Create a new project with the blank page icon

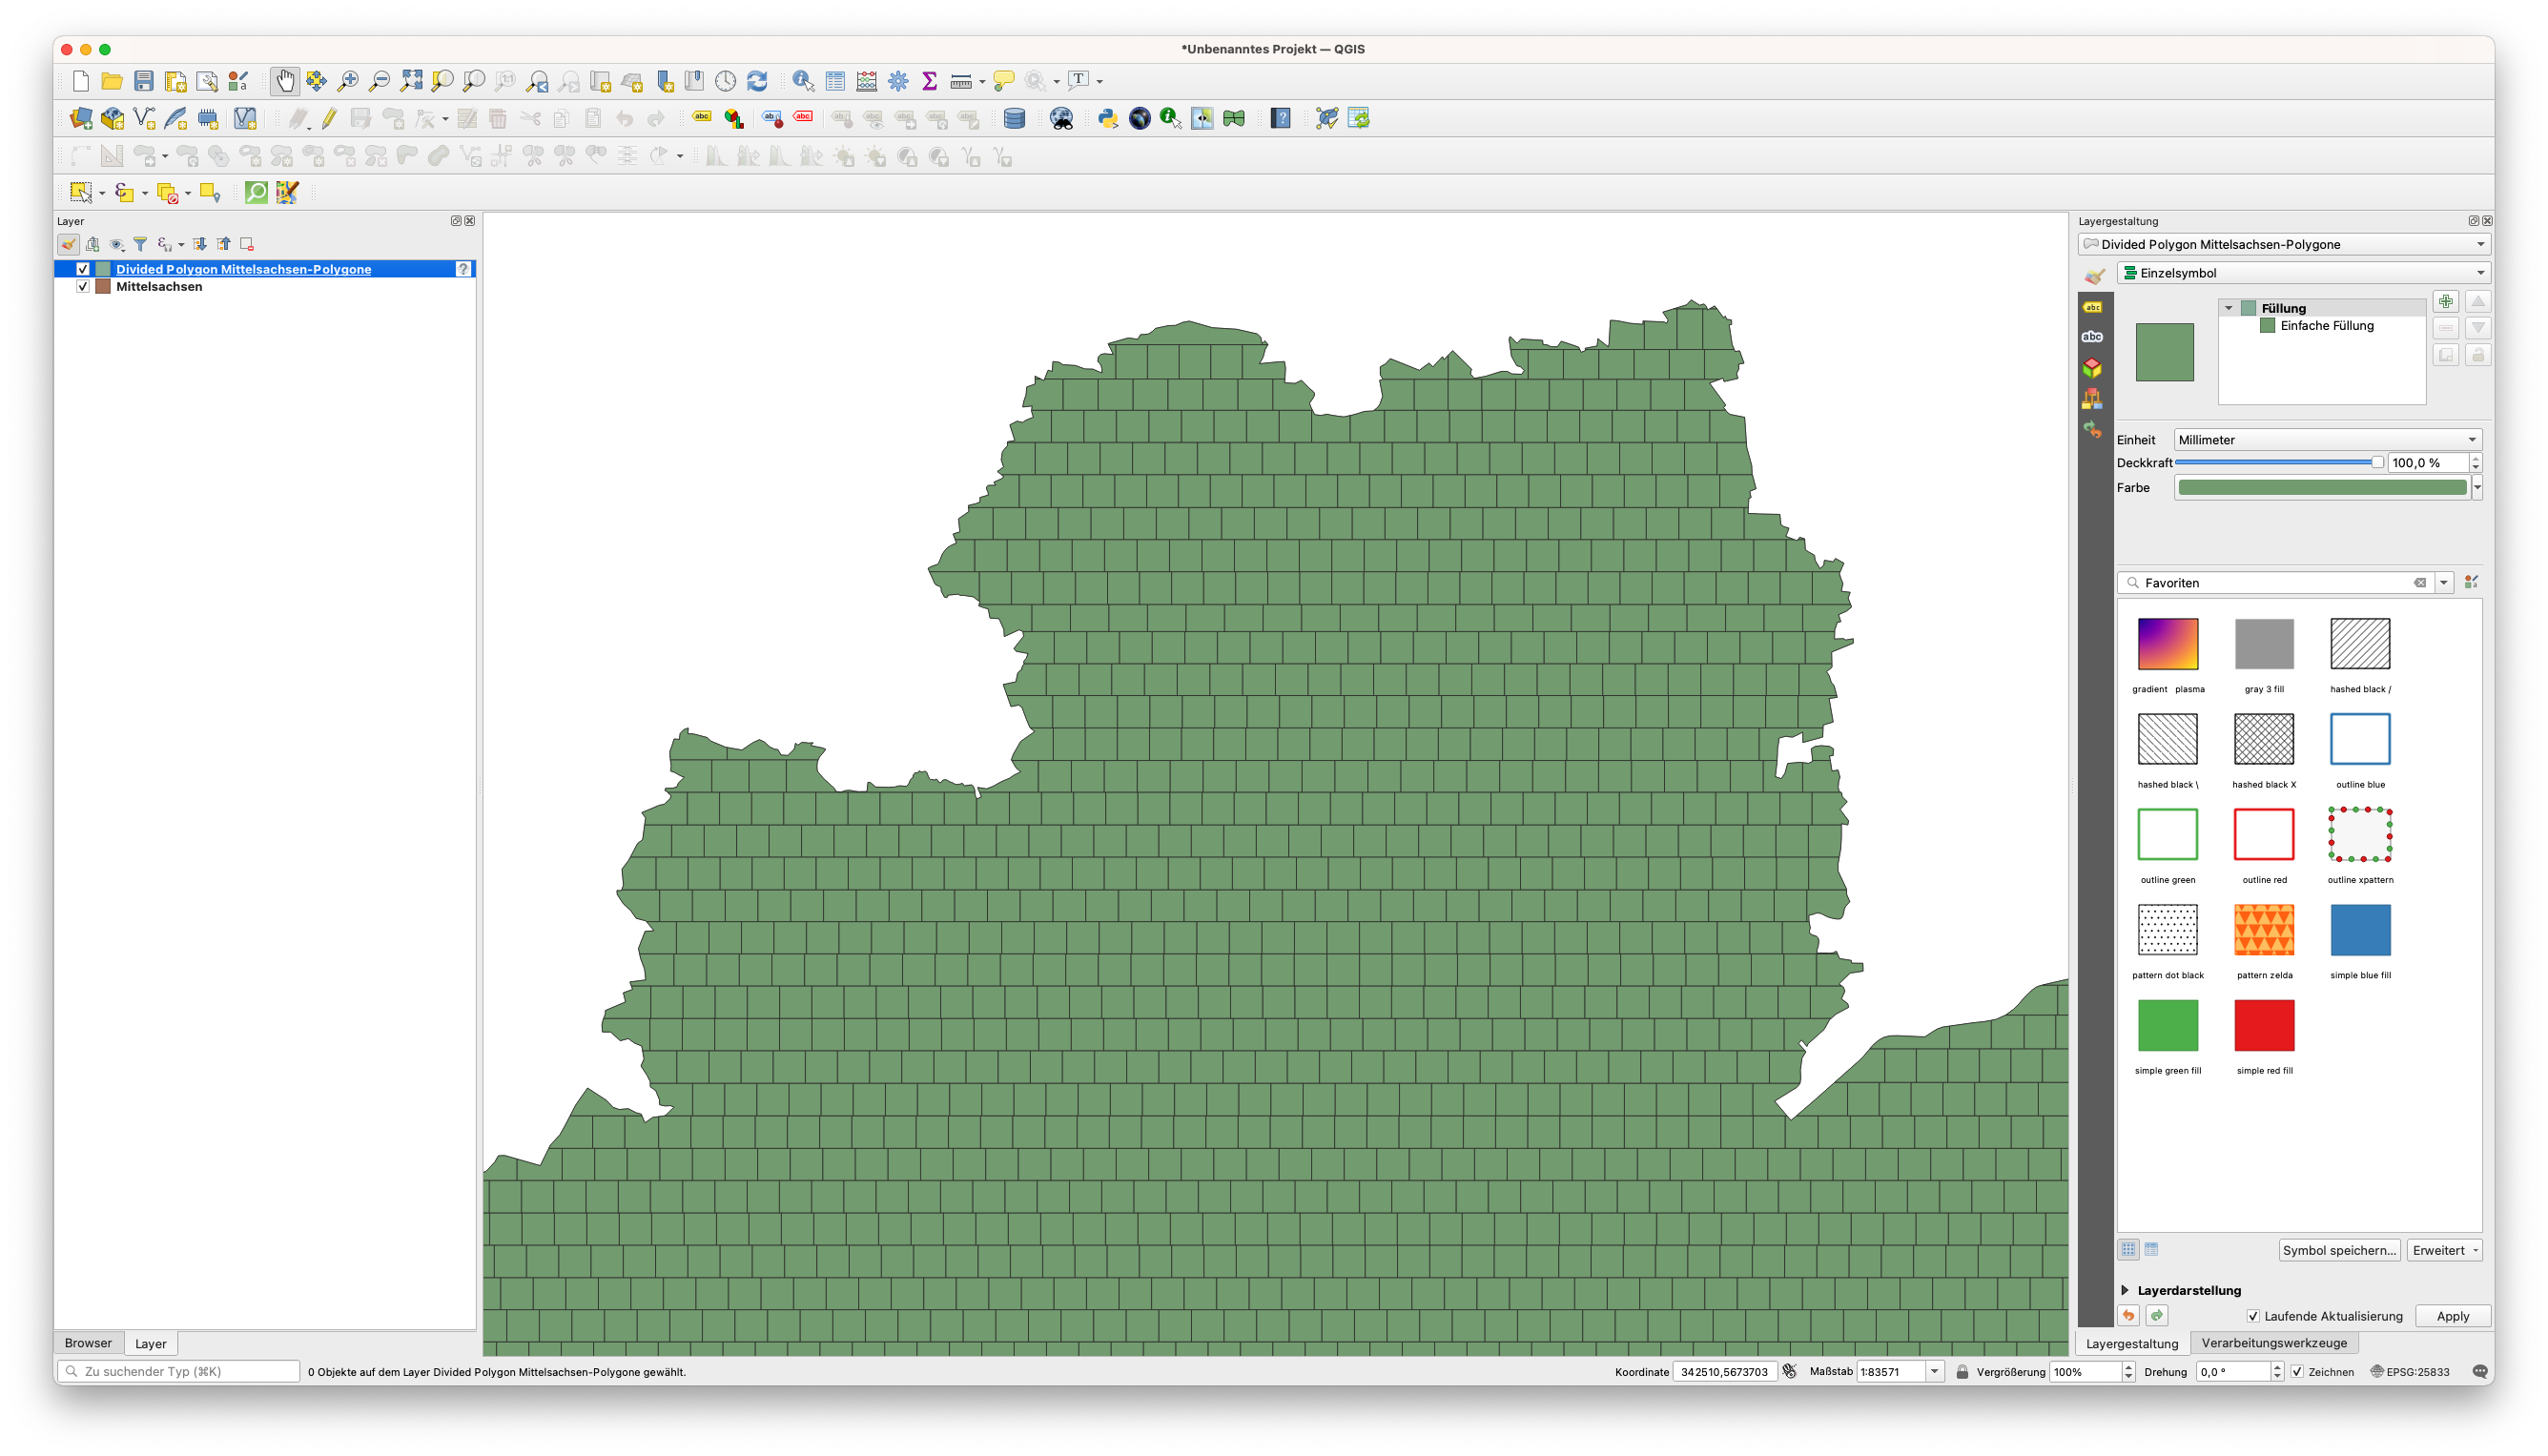pyautogui.click(x=81, y=81)
